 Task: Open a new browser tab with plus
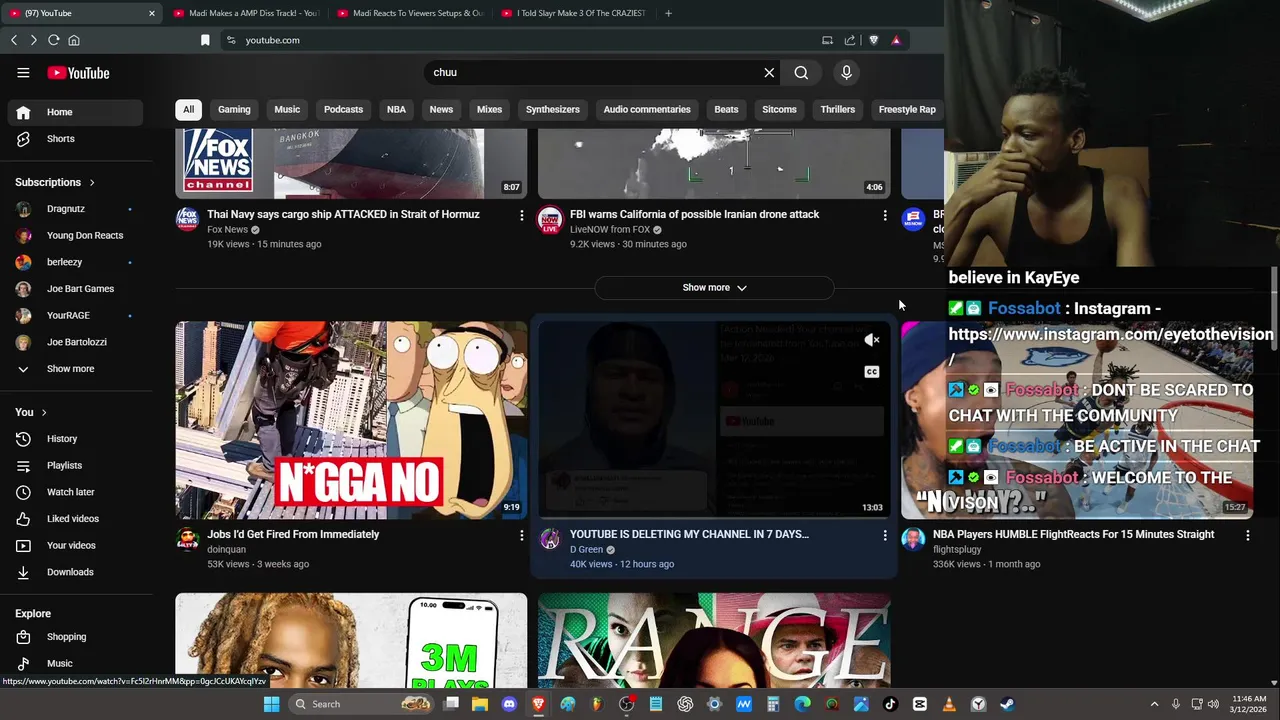(x=668, y=13)
